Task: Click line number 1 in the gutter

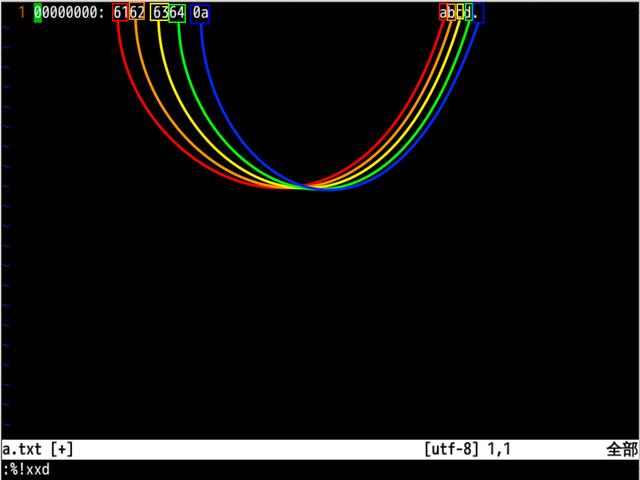Action: pyautogui.click(x=22, y=13)
